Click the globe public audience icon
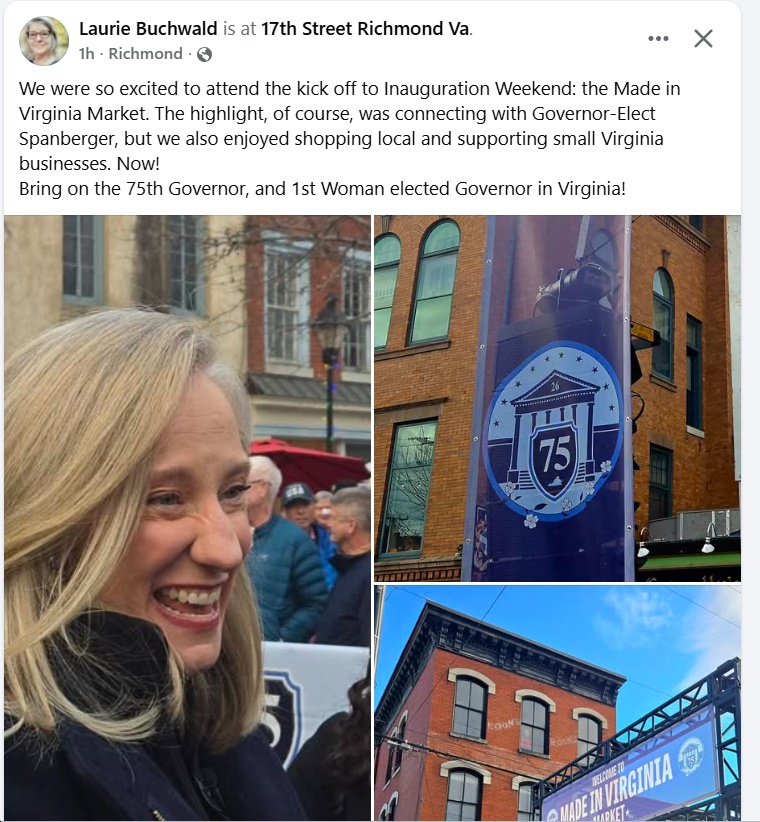 click(204, 54)
